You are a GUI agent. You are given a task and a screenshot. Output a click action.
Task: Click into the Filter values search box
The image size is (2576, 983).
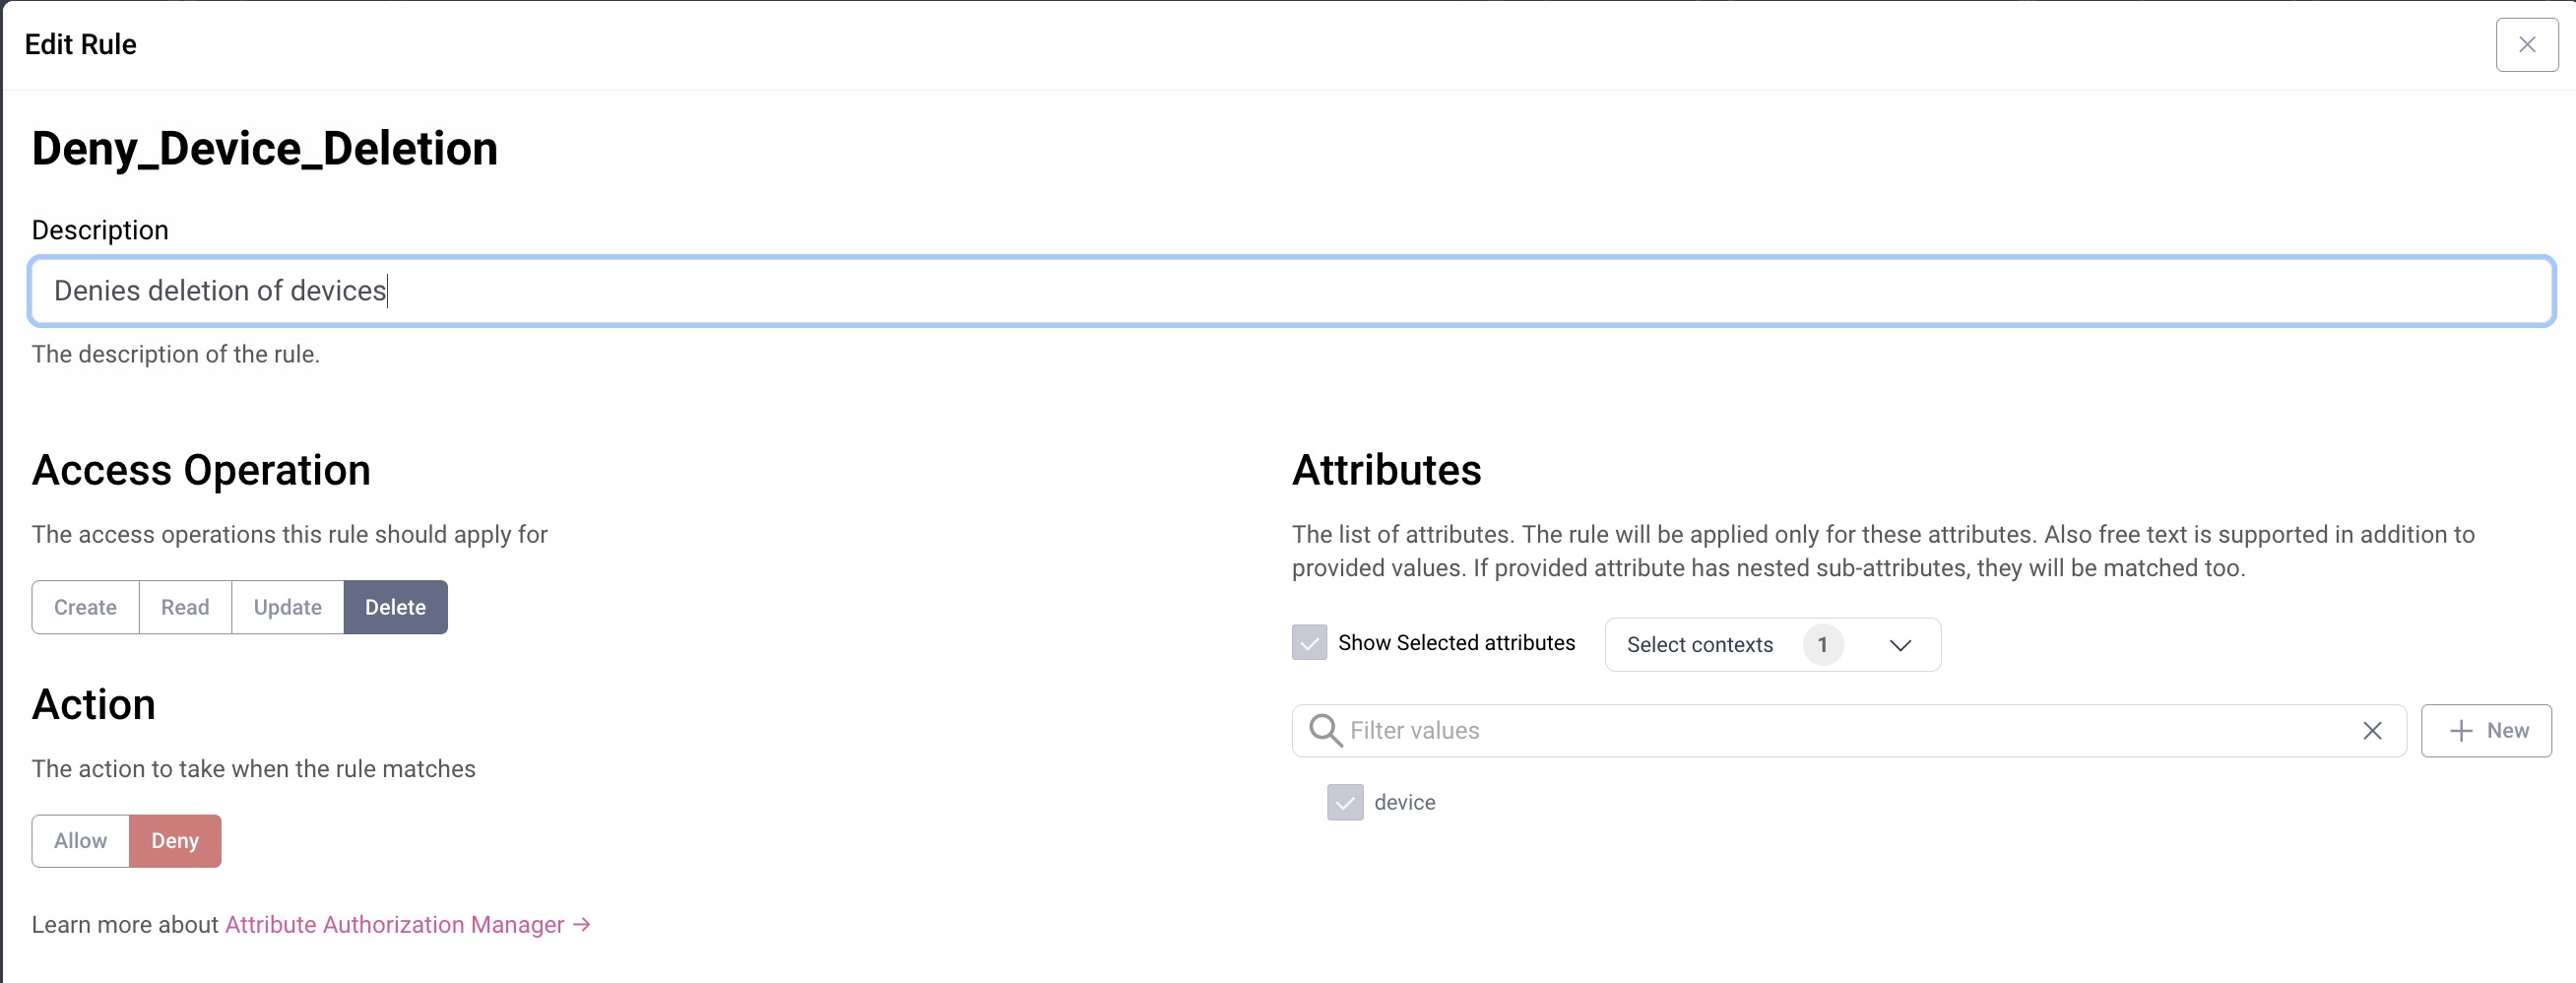[x=1848, y=731]
